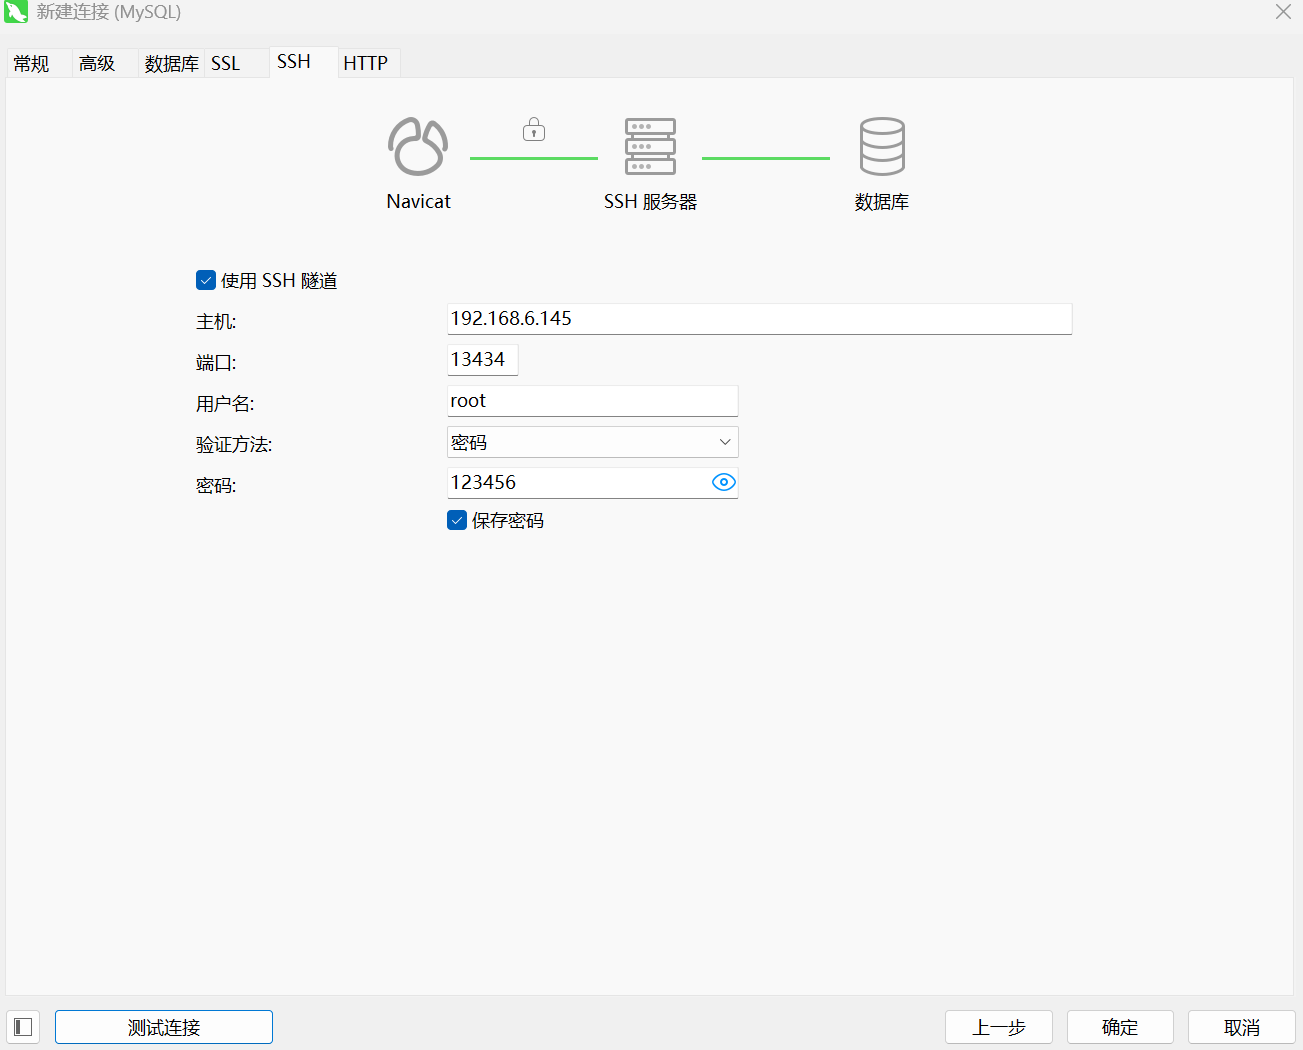Viewport: 1303px width, 1050px height.
Task: Open the 验证方法 dropdown
Action: click(592, 442)
